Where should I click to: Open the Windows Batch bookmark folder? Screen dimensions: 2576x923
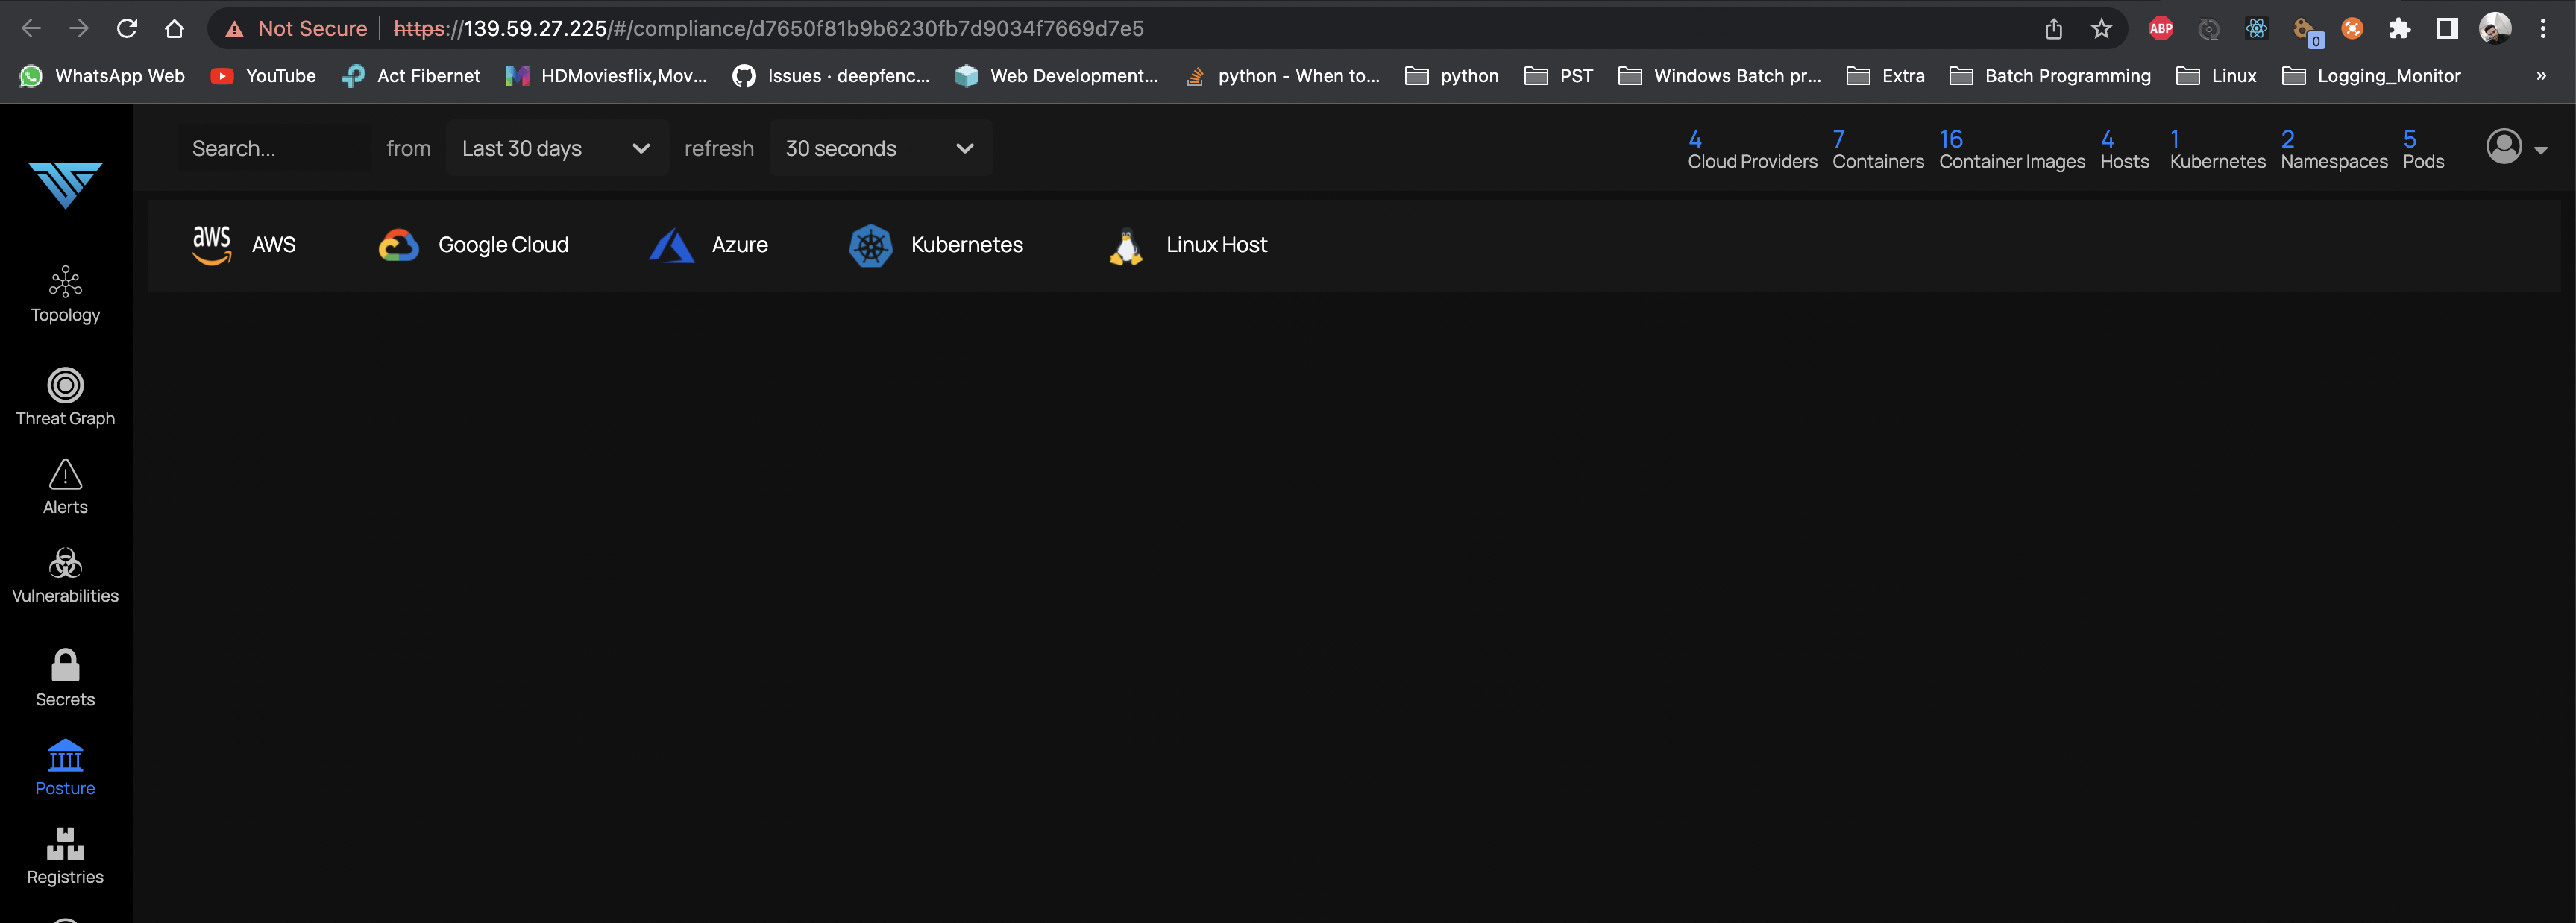[1720, 76]
